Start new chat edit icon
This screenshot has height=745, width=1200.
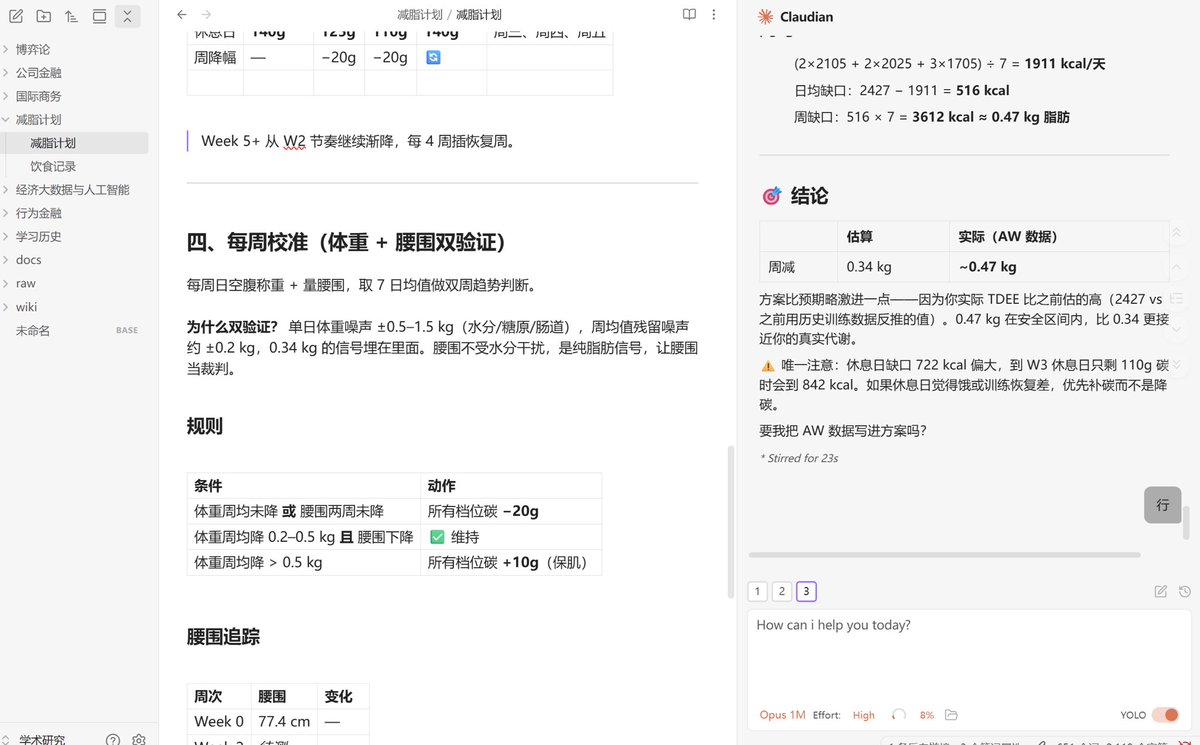click(x=1160, y=591)
